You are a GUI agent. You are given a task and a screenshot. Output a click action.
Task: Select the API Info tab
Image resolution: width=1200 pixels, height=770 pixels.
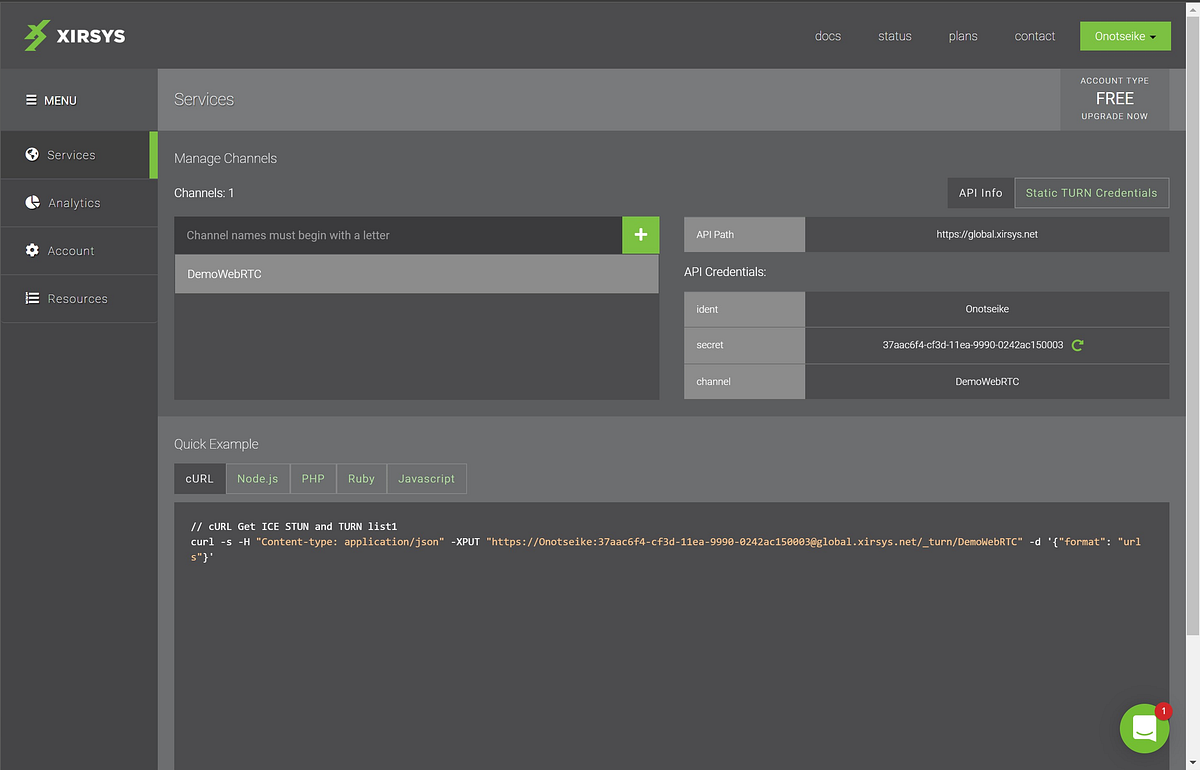980,192
